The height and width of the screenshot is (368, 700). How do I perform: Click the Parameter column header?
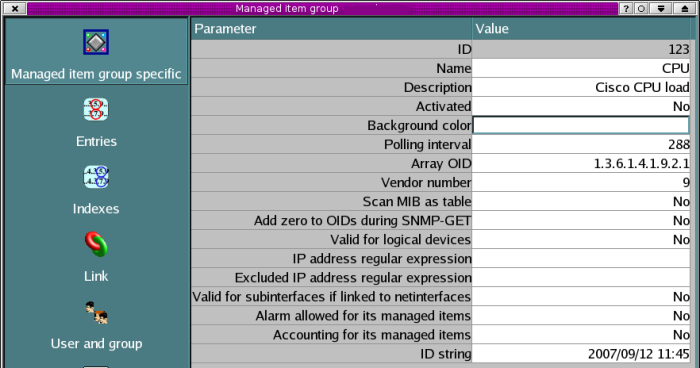coord(331,29)
